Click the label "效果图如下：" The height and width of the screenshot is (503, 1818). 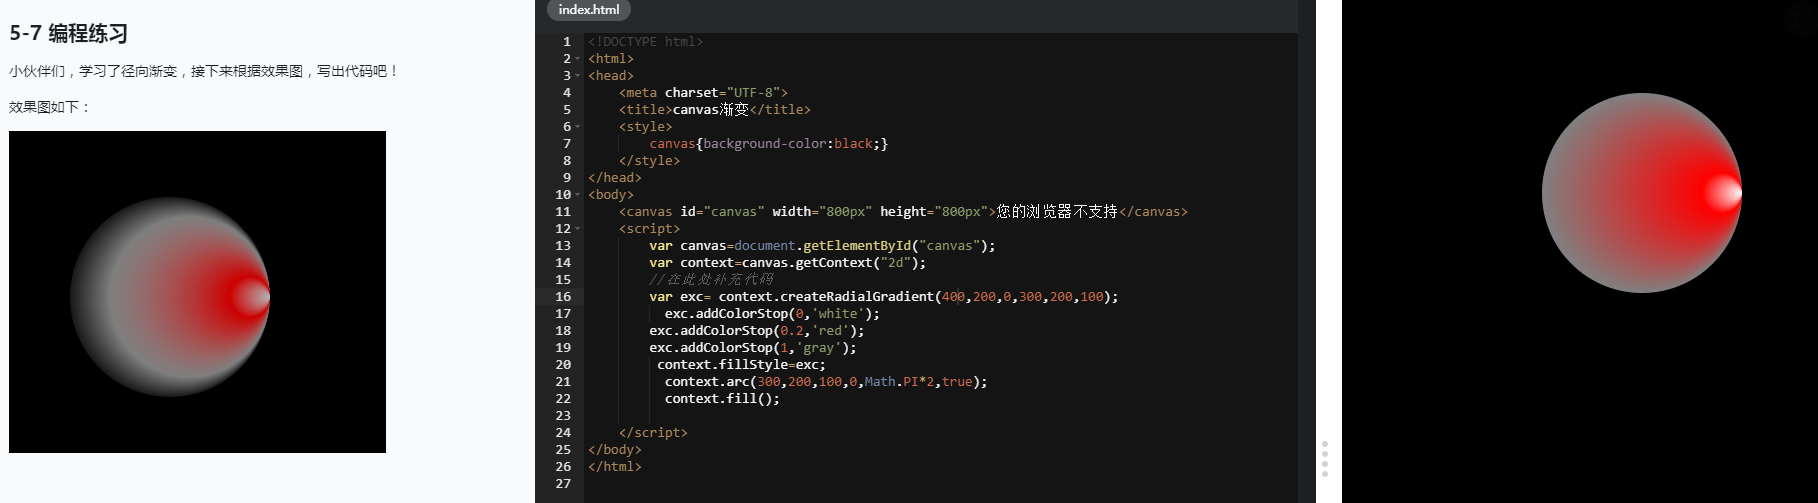tap(50, 107)
